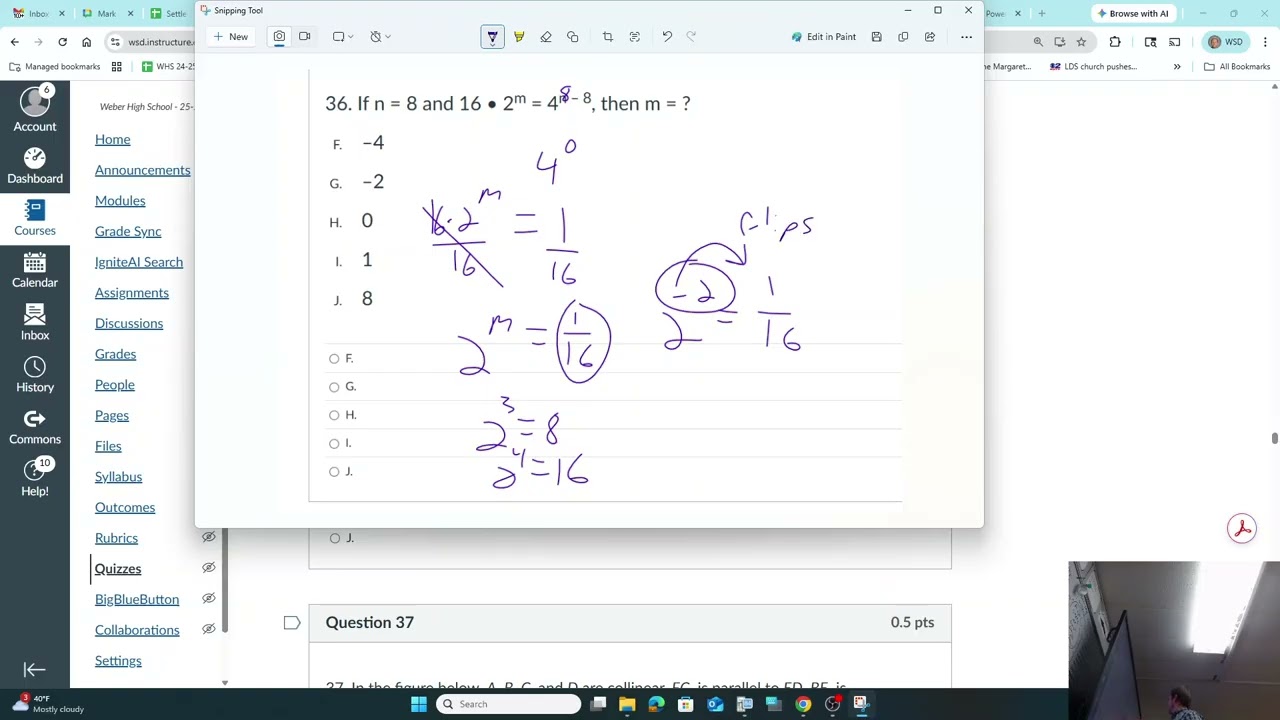Switch to Snip (camera) mode
The image size is (1280, 720).
point(279,37)
